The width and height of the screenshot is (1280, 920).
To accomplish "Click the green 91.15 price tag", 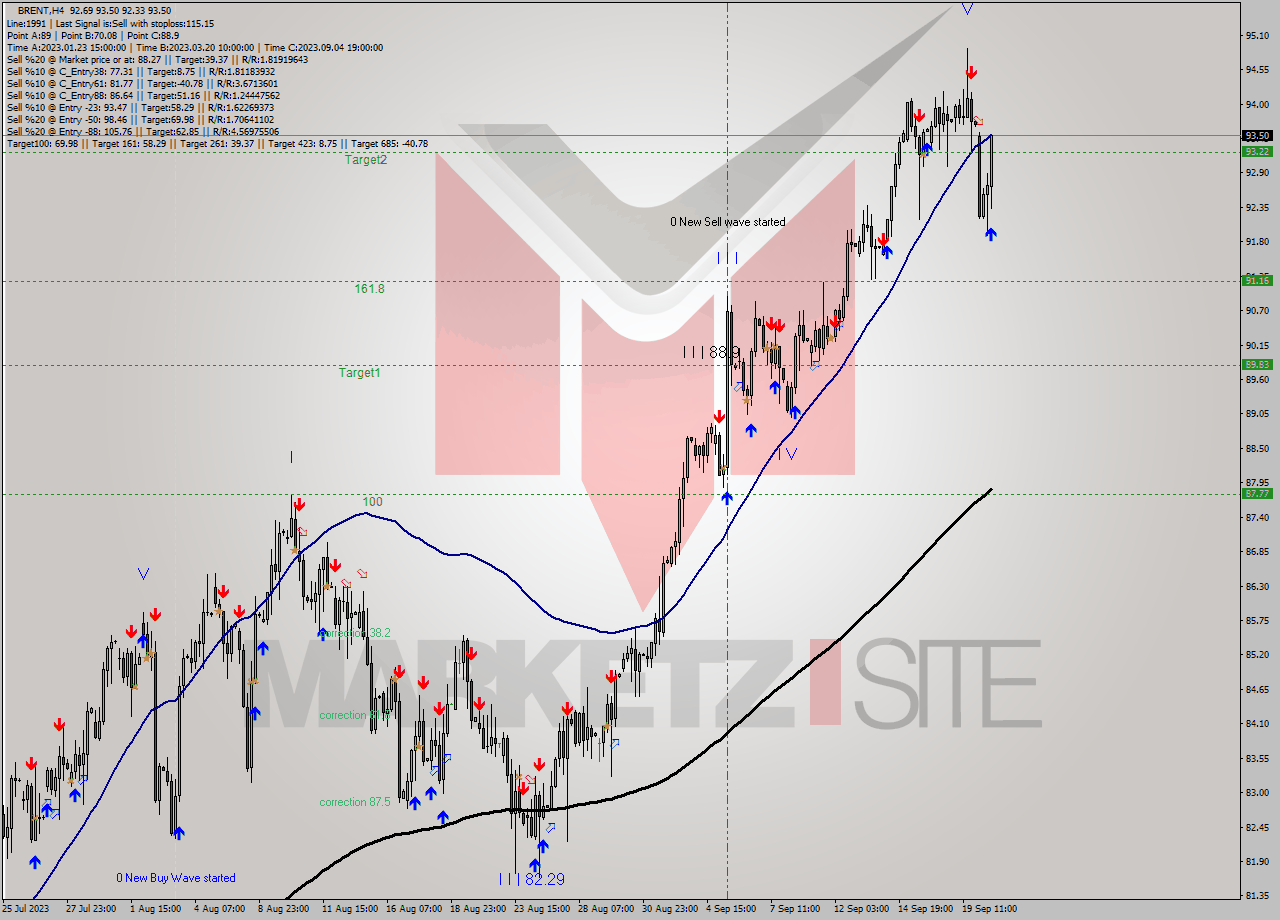I will tap(1257, 281).
